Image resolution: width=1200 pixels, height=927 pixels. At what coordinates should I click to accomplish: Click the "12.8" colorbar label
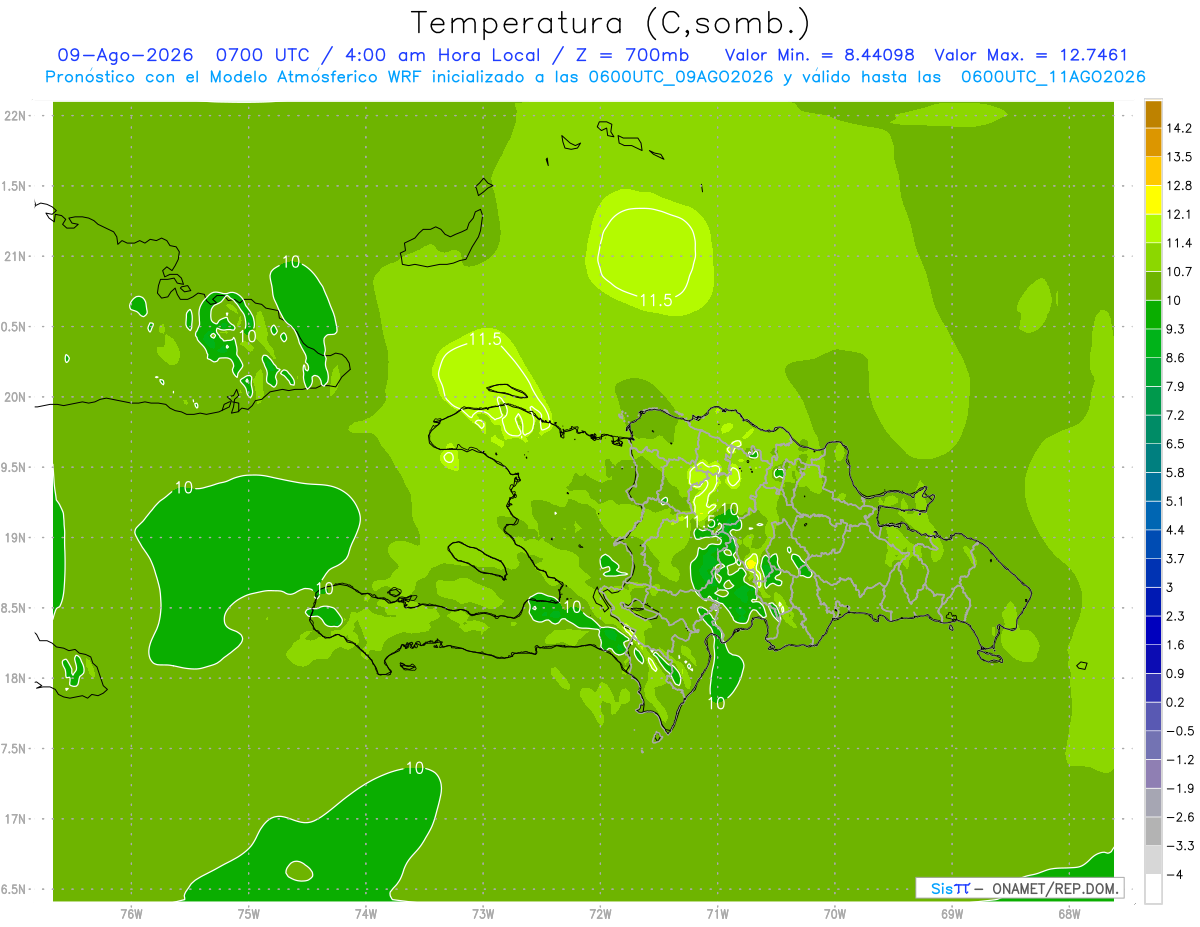tap(1179, 186)
